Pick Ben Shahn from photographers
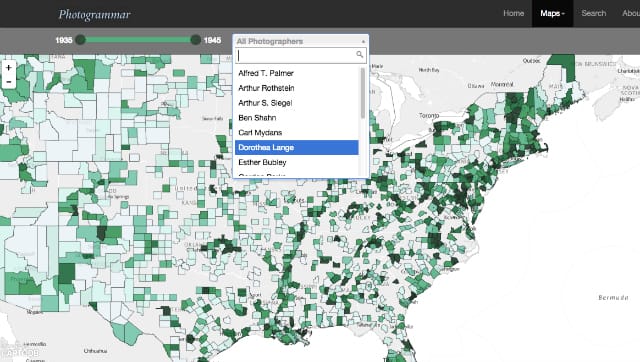Screen dimensions: 640x362 [297, 118]
